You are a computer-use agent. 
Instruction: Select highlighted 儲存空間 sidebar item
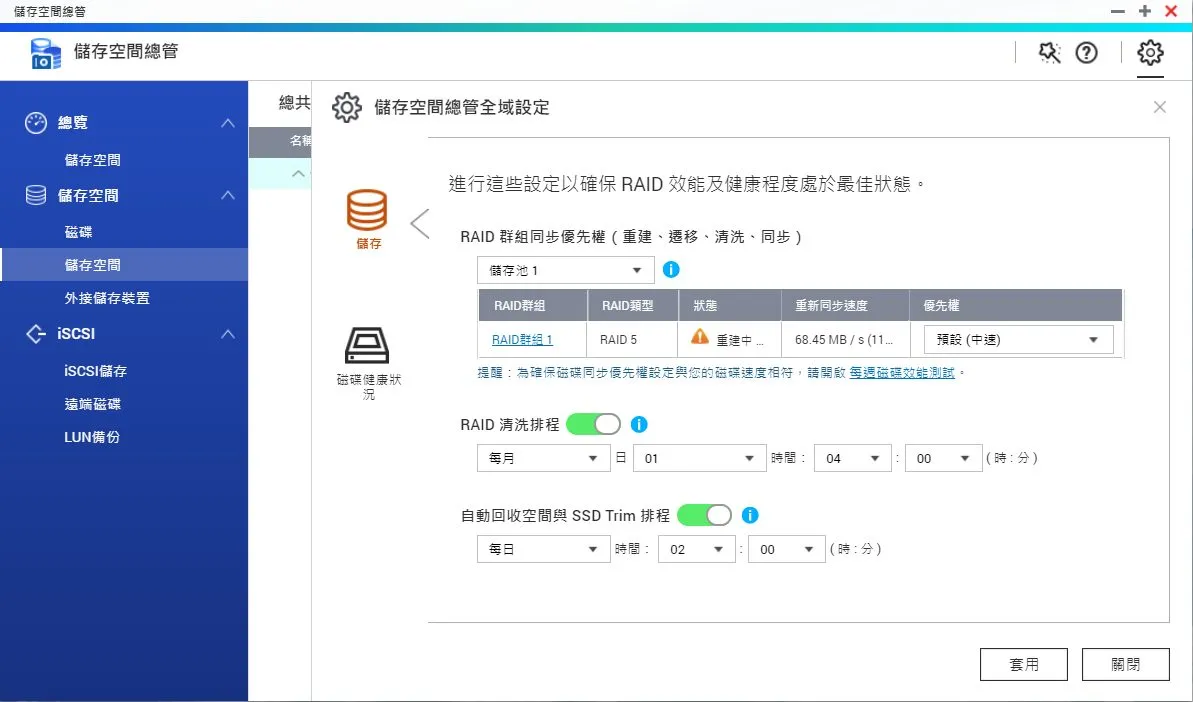pos(124,265)
